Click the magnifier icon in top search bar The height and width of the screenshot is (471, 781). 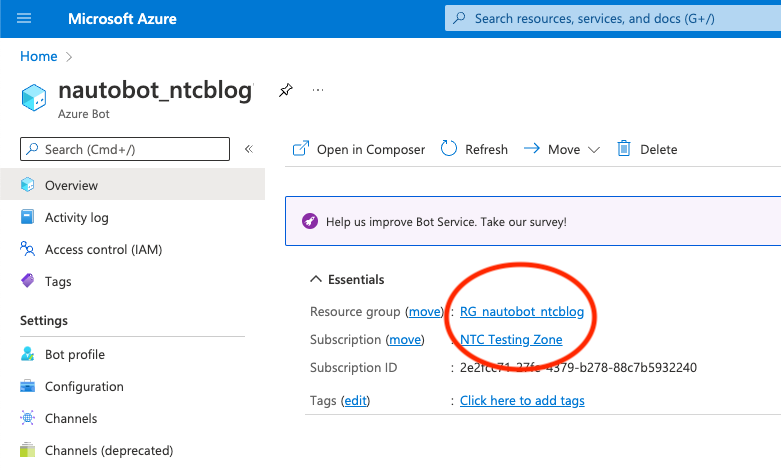459,18
